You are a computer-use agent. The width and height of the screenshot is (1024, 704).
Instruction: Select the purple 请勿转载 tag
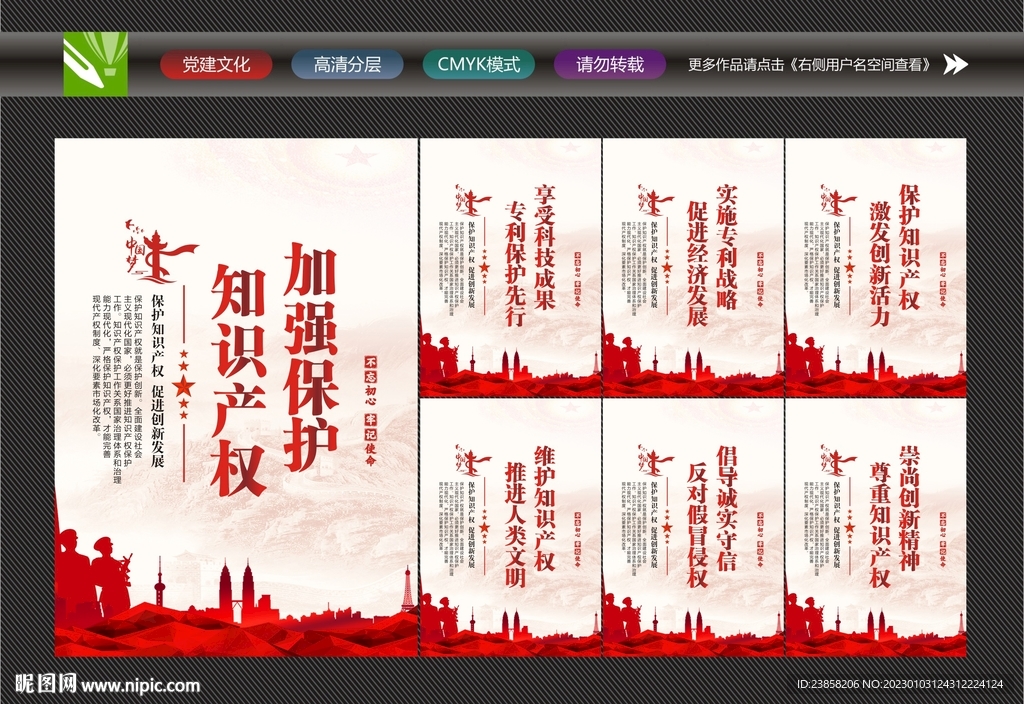click(x=610, y=64)
